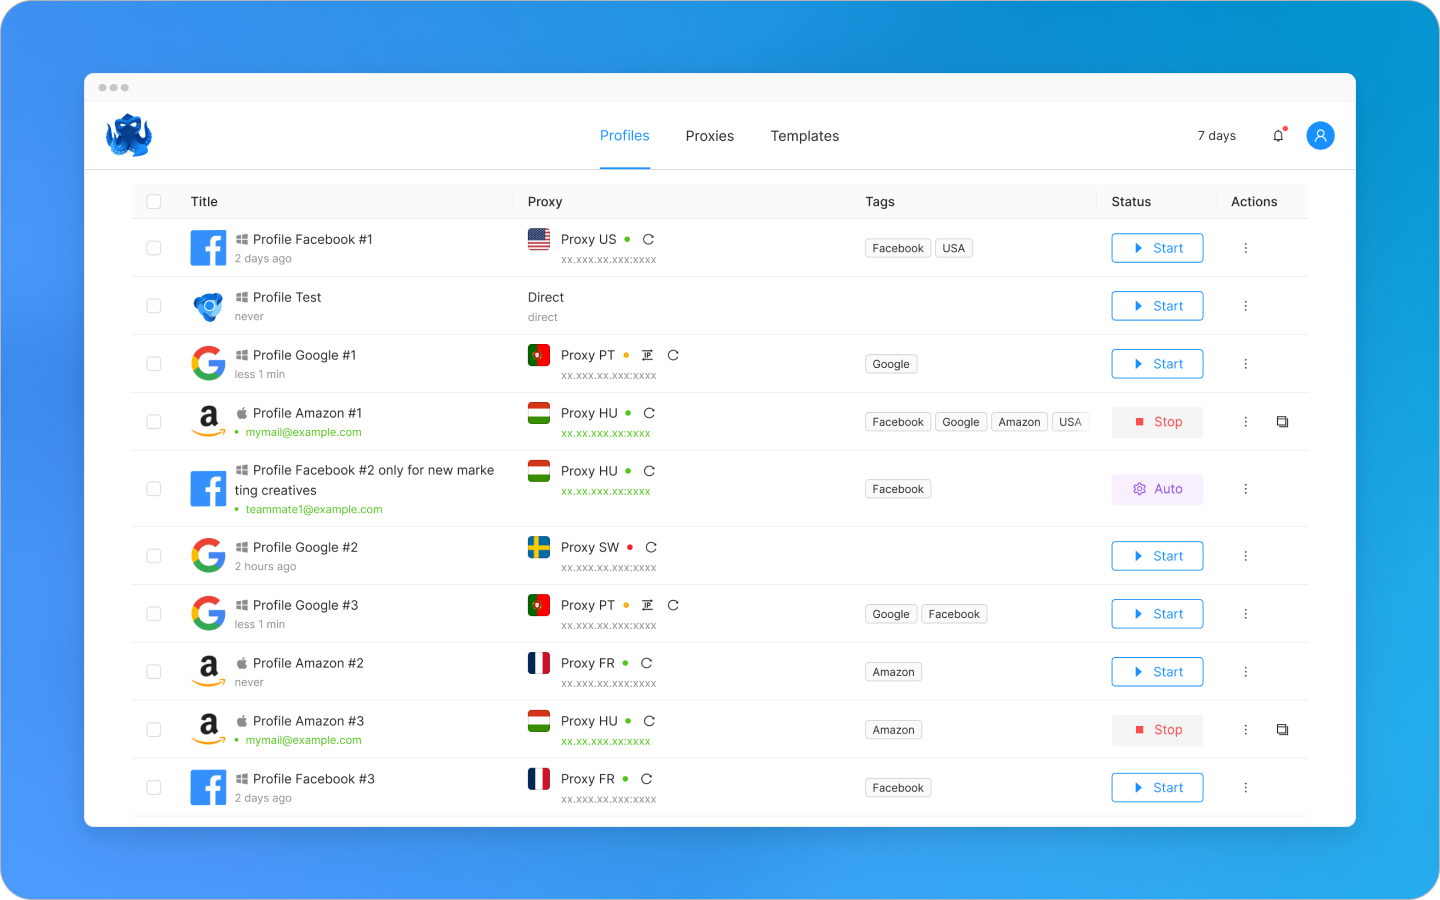Click the change-IP icon on Profile Google #3
Screen dimensions: 1440x900
point(647,606)
